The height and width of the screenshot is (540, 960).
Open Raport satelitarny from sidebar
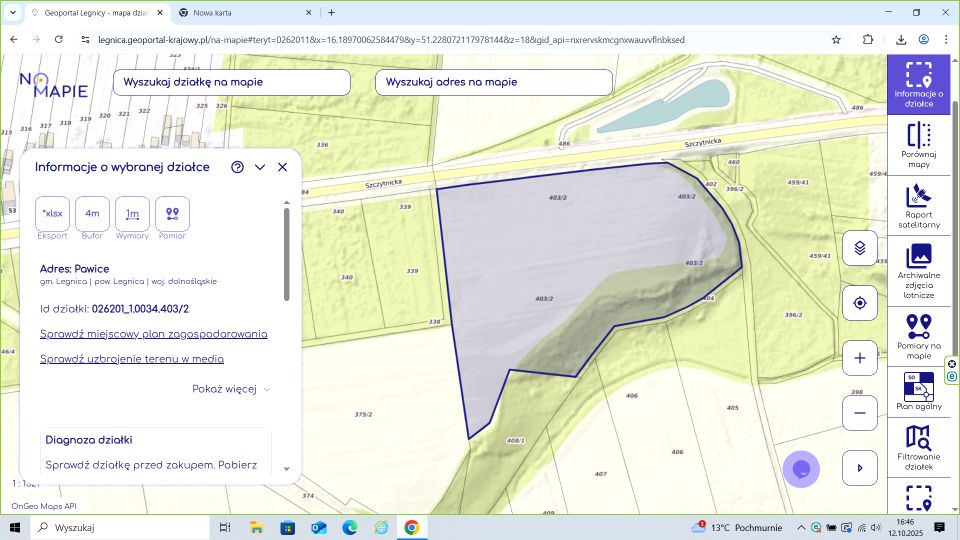[x=918, y=207]
